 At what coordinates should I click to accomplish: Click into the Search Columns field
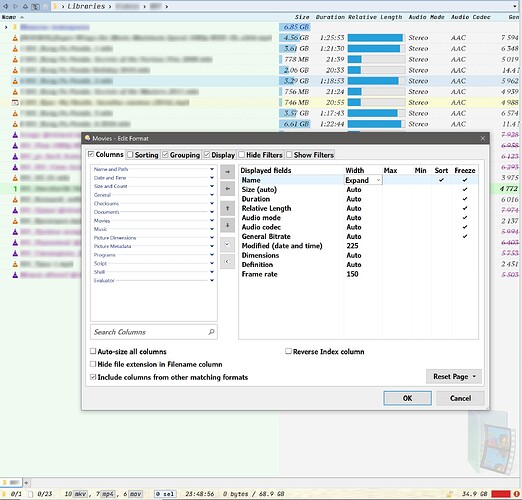pyautogui.click(x=148, y=332)
